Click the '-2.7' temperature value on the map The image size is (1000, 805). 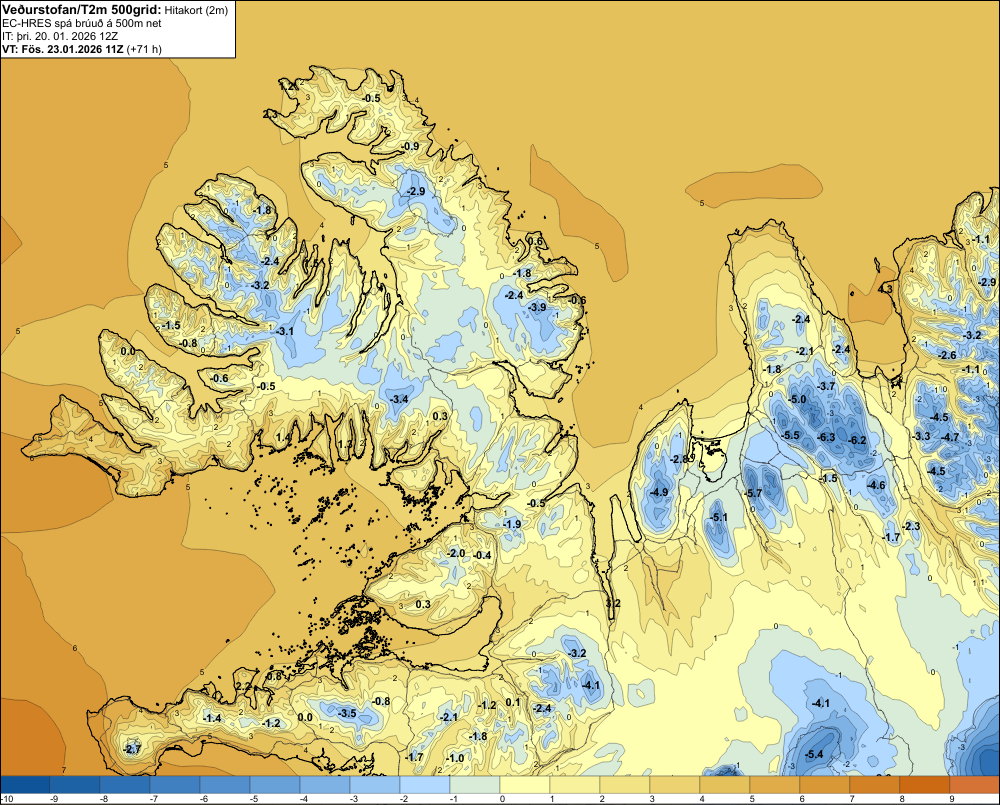click(x=131, y=749)
